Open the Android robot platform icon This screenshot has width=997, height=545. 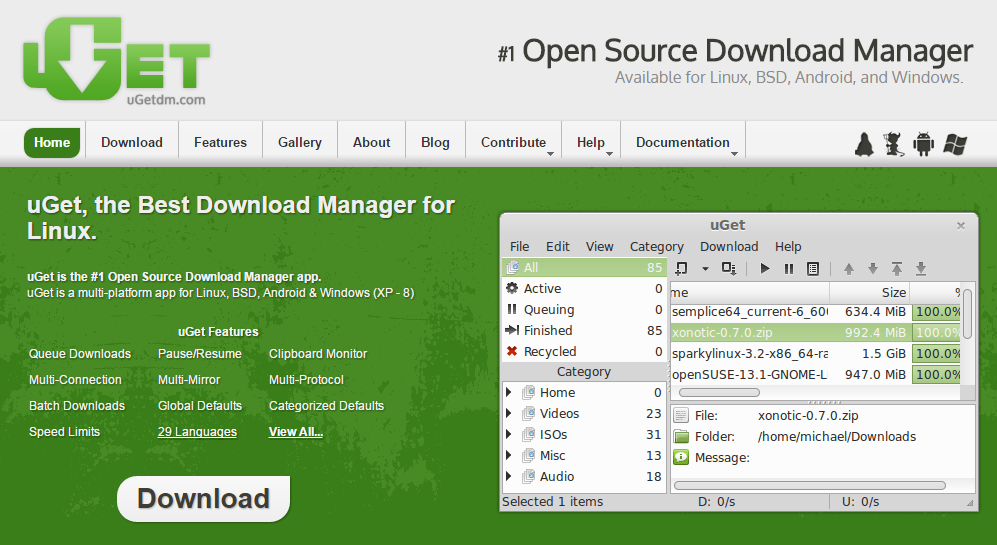point(923,144)
